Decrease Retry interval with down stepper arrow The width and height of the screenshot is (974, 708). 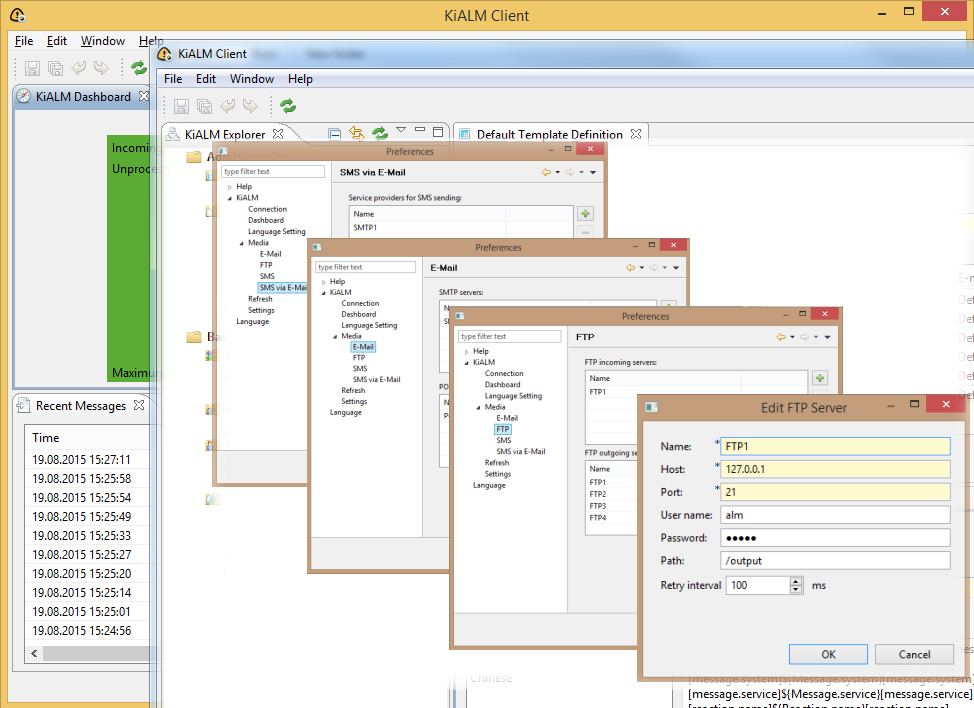pyautogui.click(x=796, y=589)
